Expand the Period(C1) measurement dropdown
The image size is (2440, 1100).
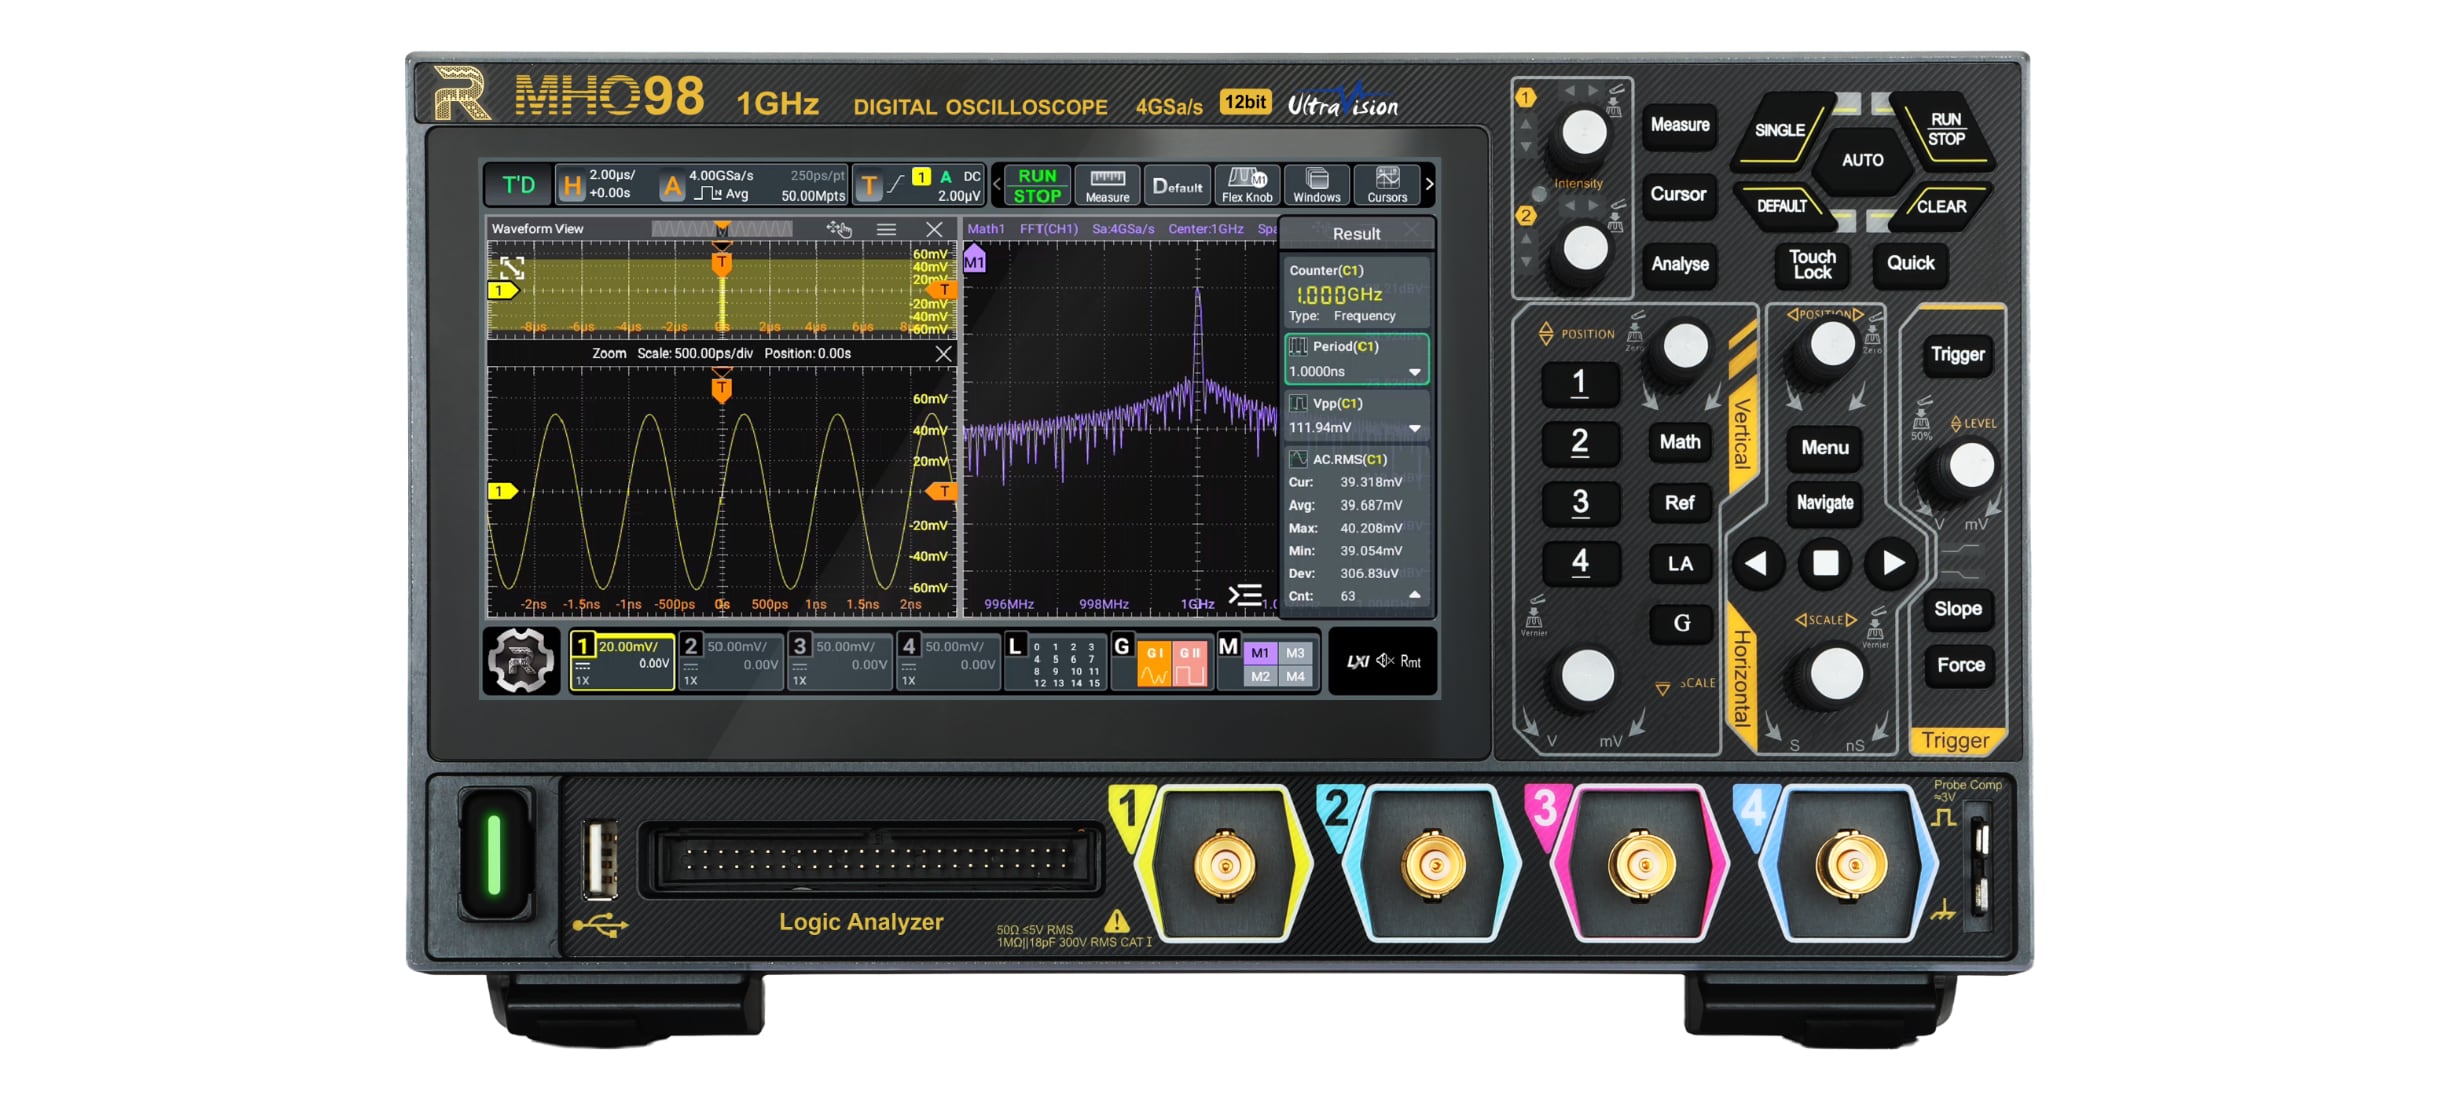coord(1415,372)
